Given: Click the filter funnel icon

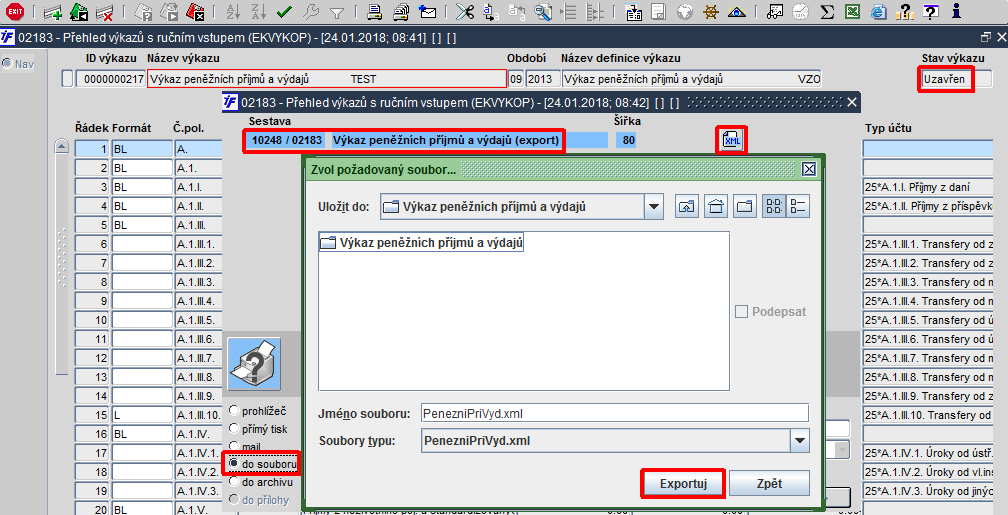Looking at the screenshot, I should [336, 12].
